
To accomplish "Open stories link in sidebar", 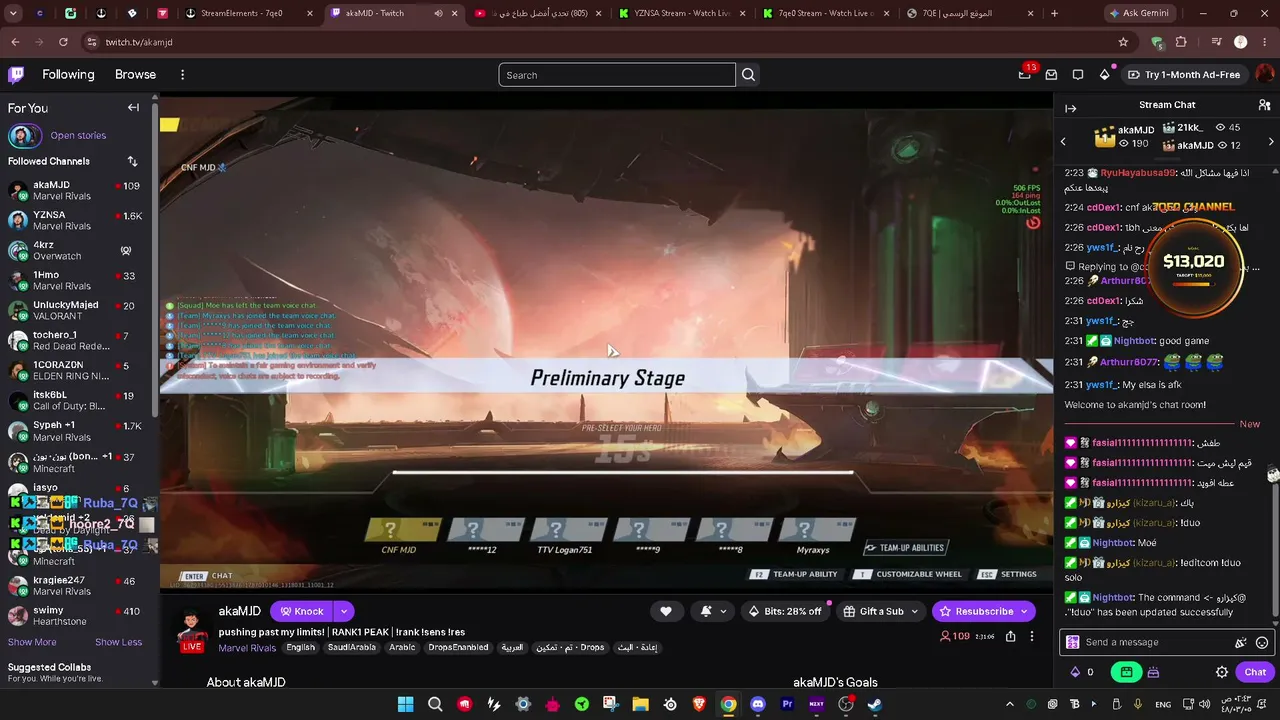I will click(x=78, y=135).
